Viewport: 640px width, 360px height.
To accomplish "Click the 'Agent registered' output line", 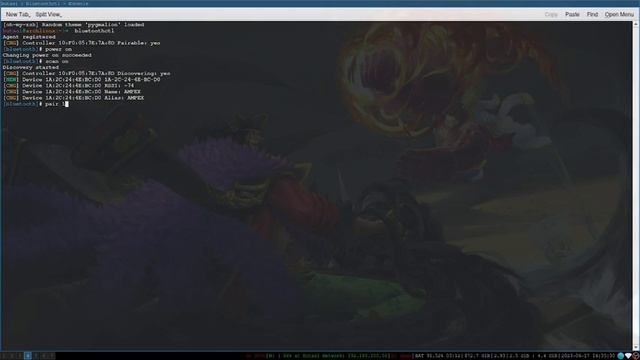I will point(29,37).
